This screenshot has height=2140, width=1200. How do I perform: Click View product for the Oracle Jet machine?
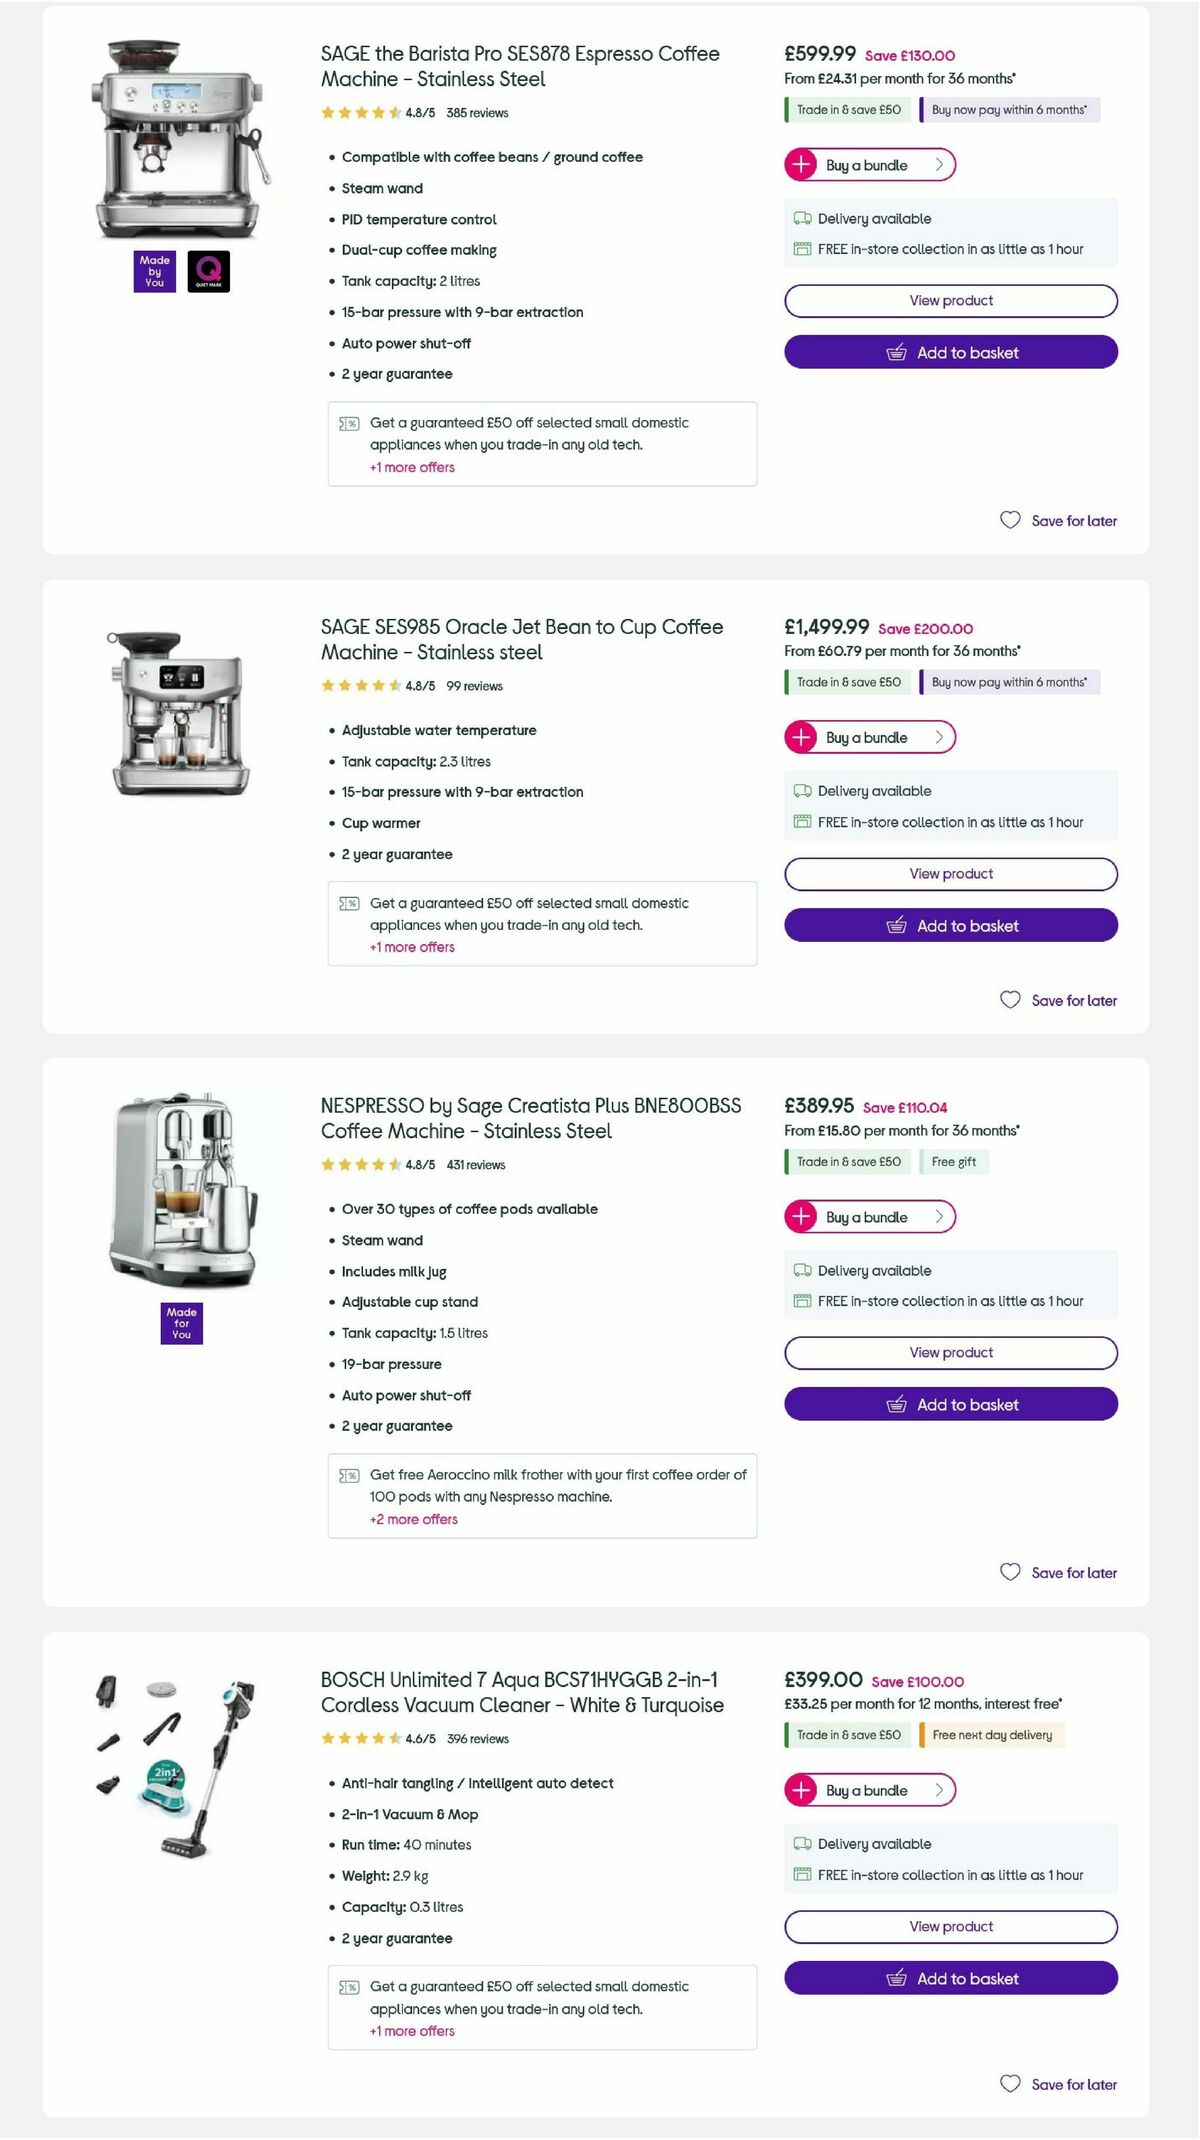click(x=950, y=873)
